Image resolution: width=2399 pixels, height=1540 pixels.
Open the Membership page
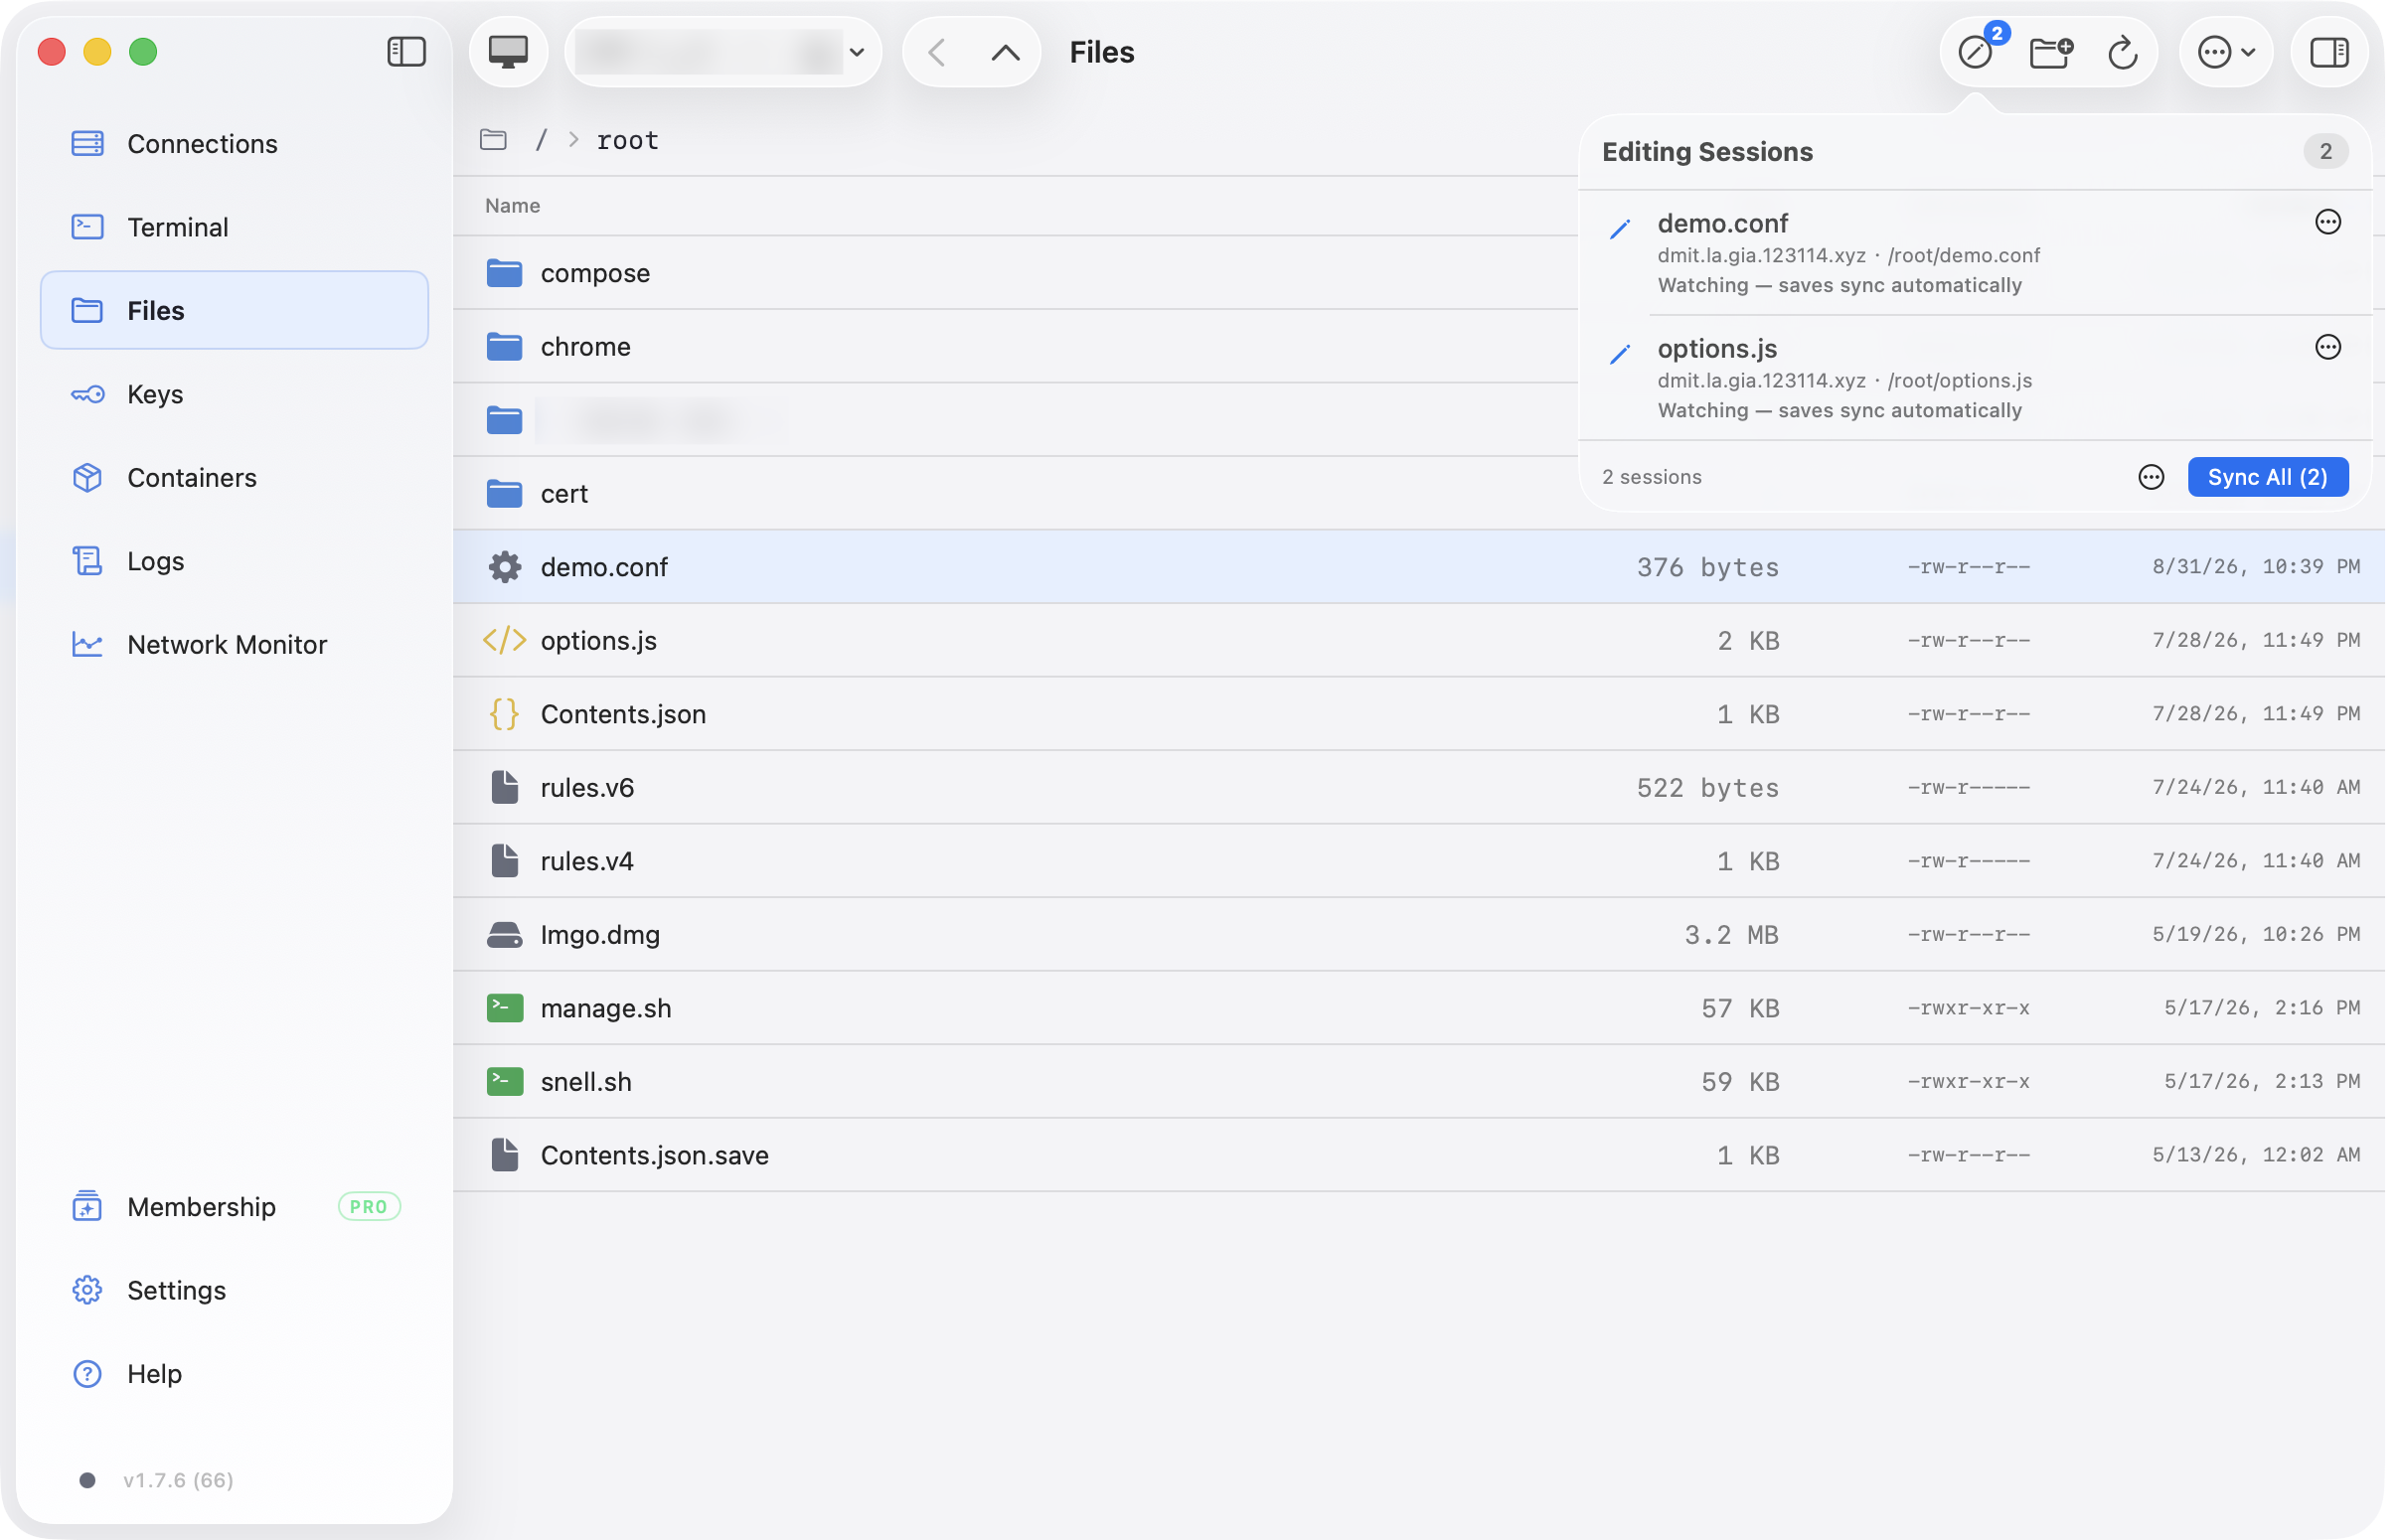[x=234, y=1206]
